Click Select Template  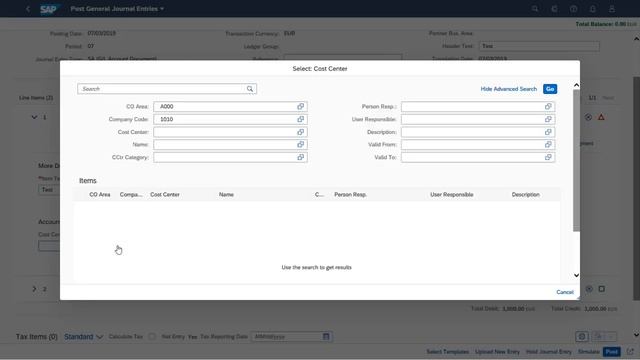coord(447,351)
